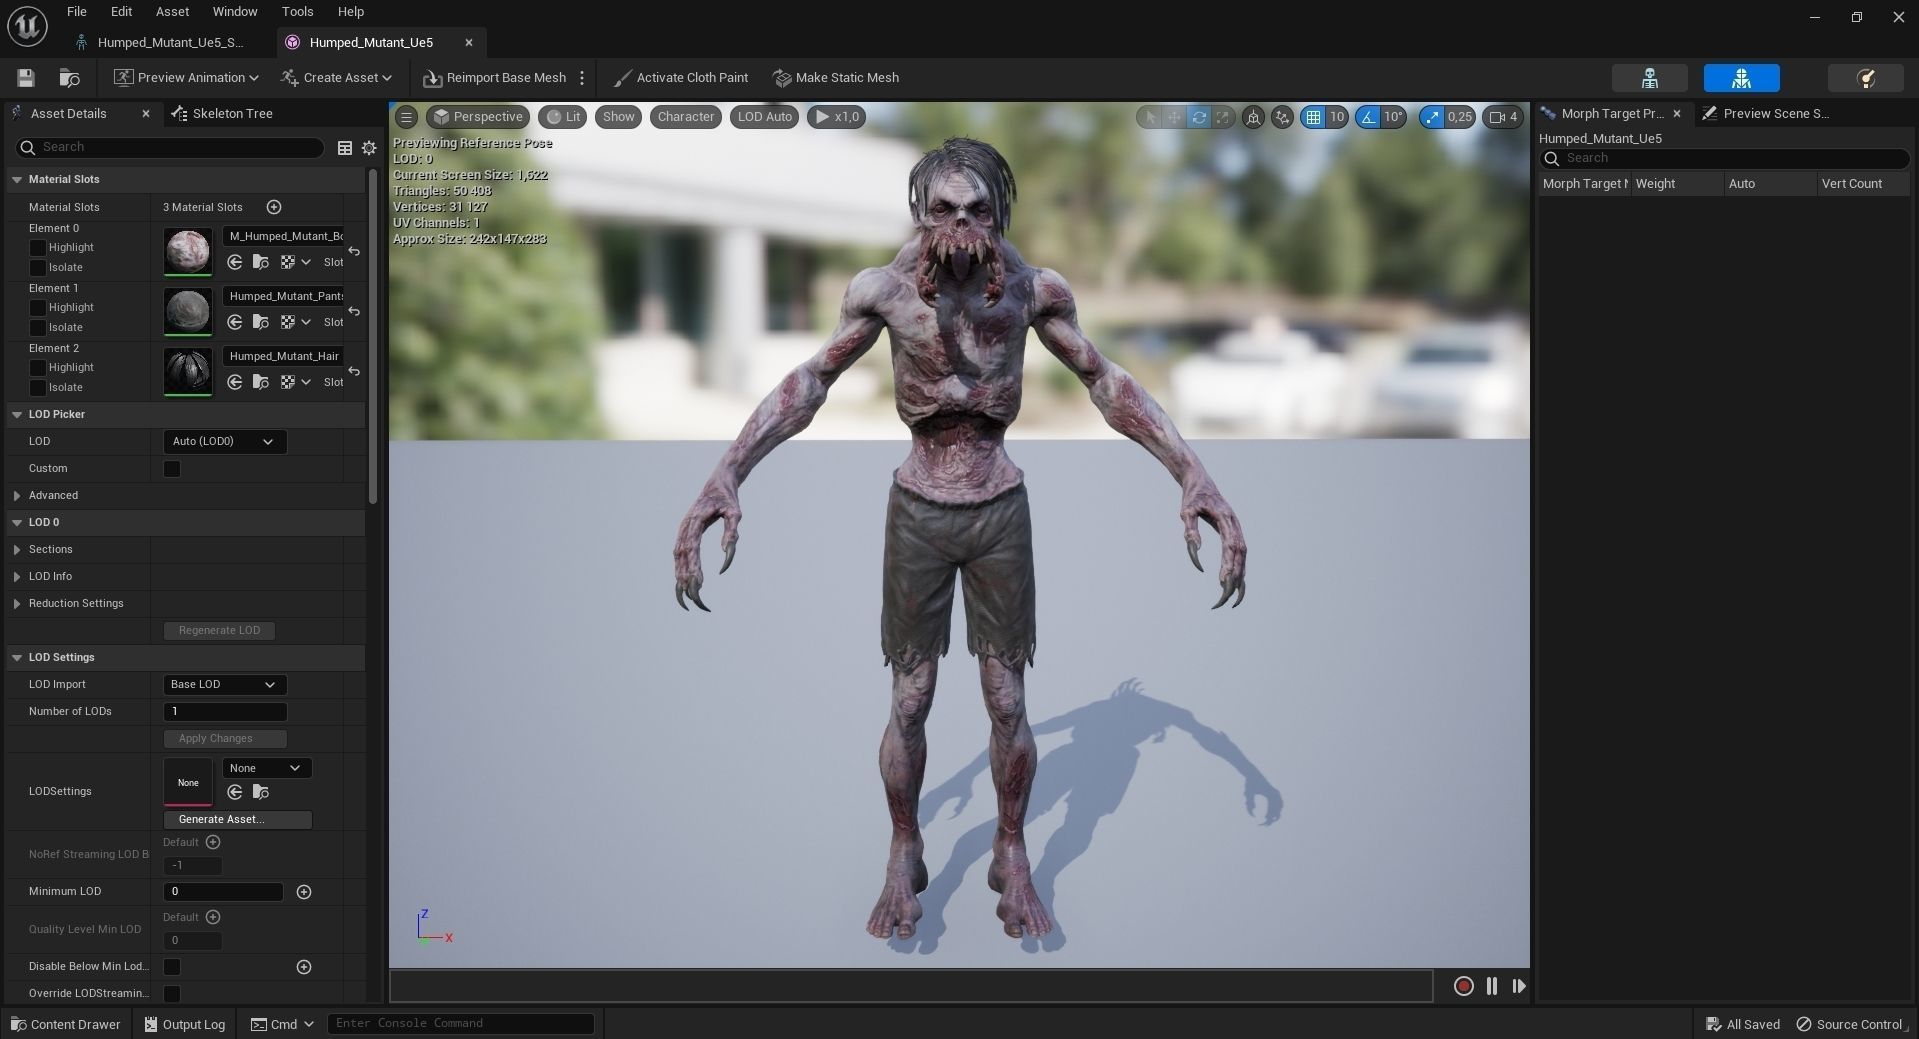Browse to asset in Content Browser icon
Viewport: 1919px width, 1039px height.
click(69, 78)
